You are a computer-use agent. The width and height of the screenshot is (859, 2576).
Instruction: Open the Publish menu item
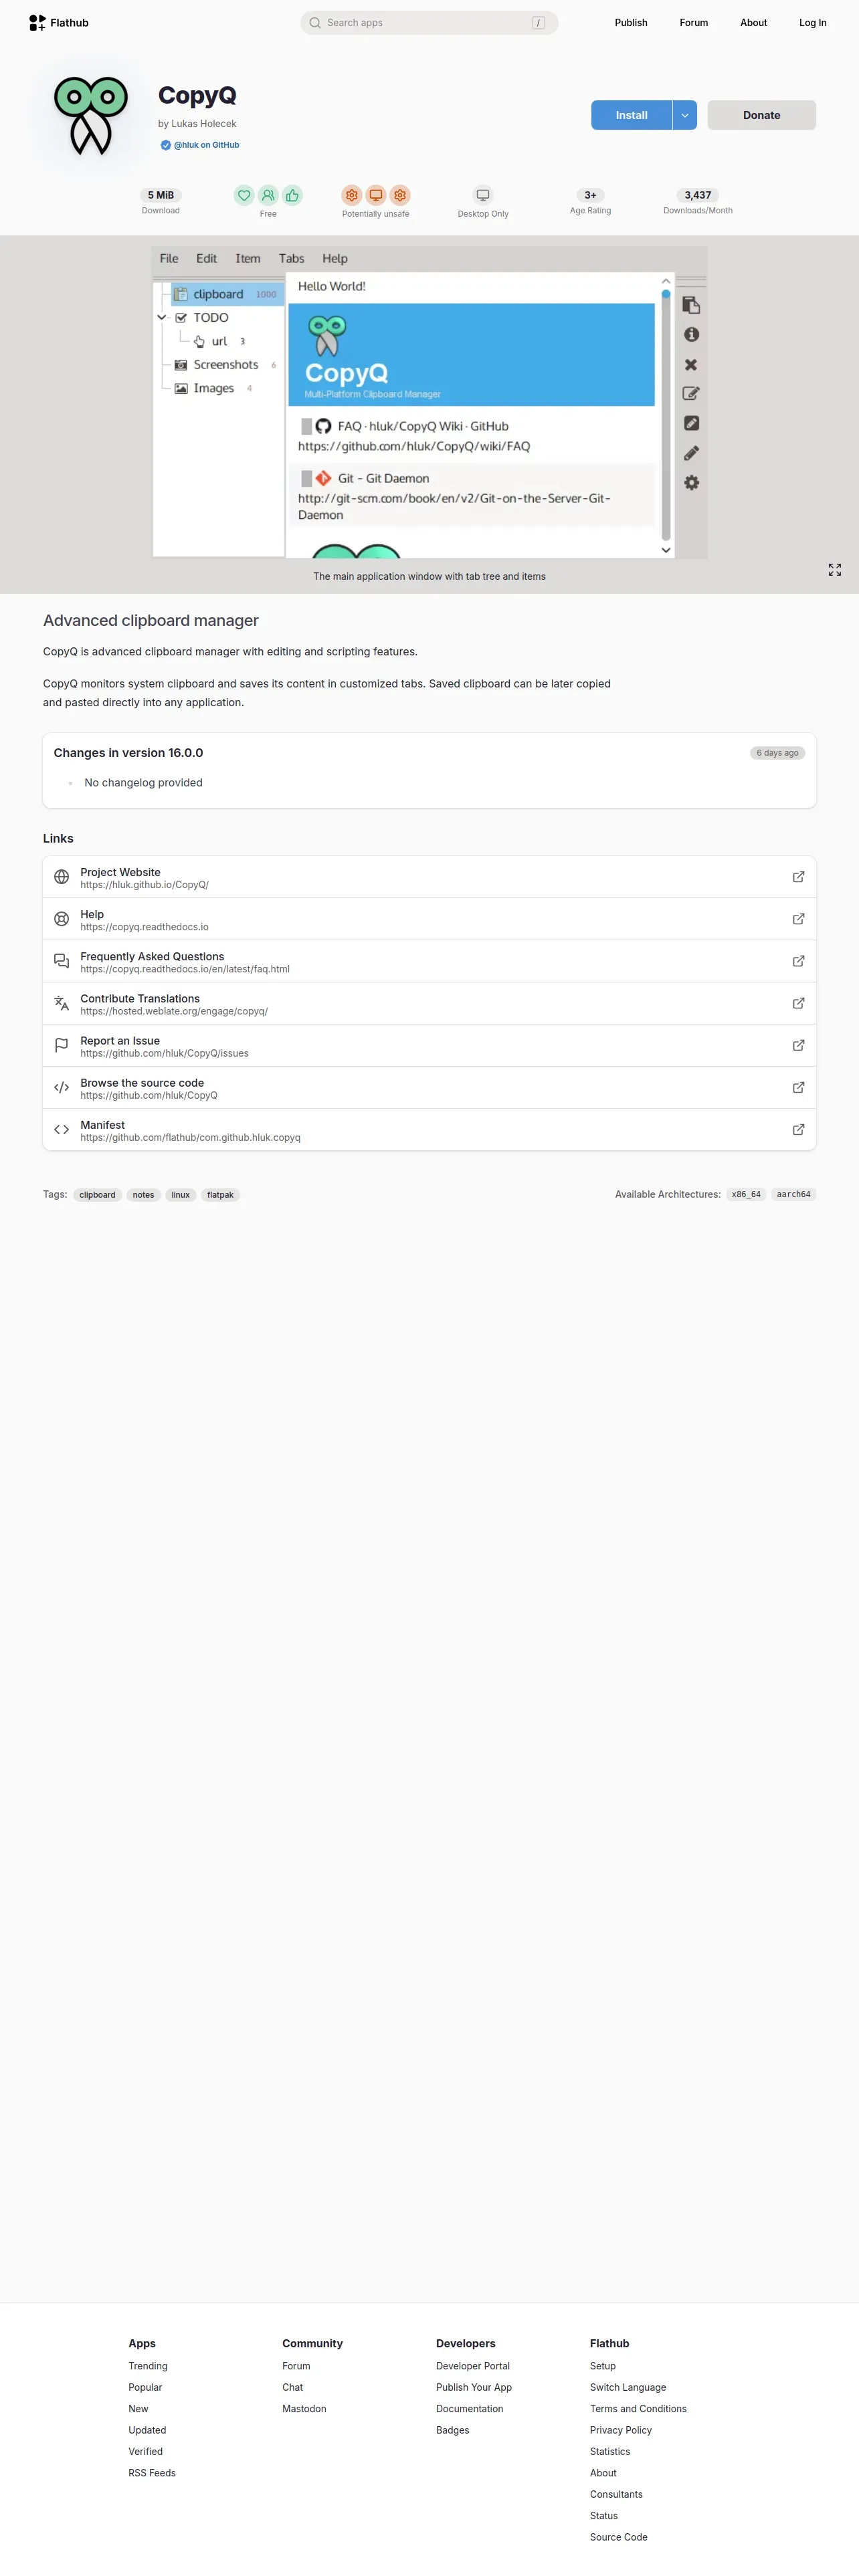coord(631,23)
